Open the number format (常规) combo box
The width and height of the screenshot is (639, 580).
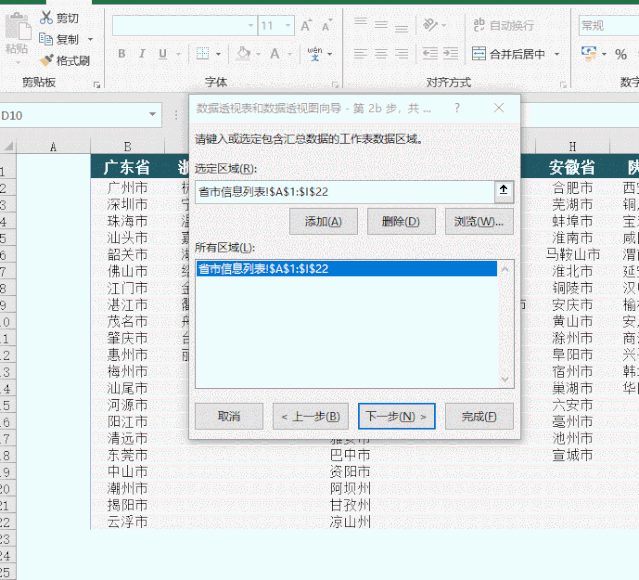pos(609,26)
